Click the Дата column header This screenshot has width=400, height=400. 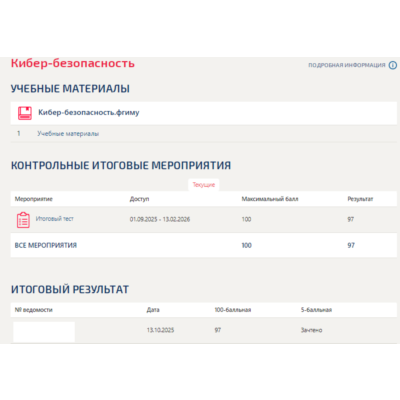point(153,310)
